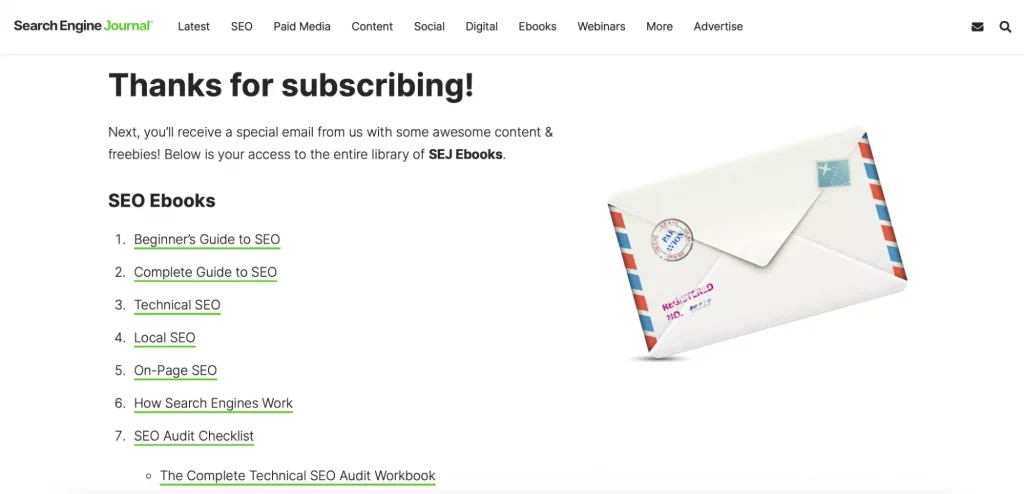Open the Latest menu item
1024x494 pixels.
pos(194,27)
